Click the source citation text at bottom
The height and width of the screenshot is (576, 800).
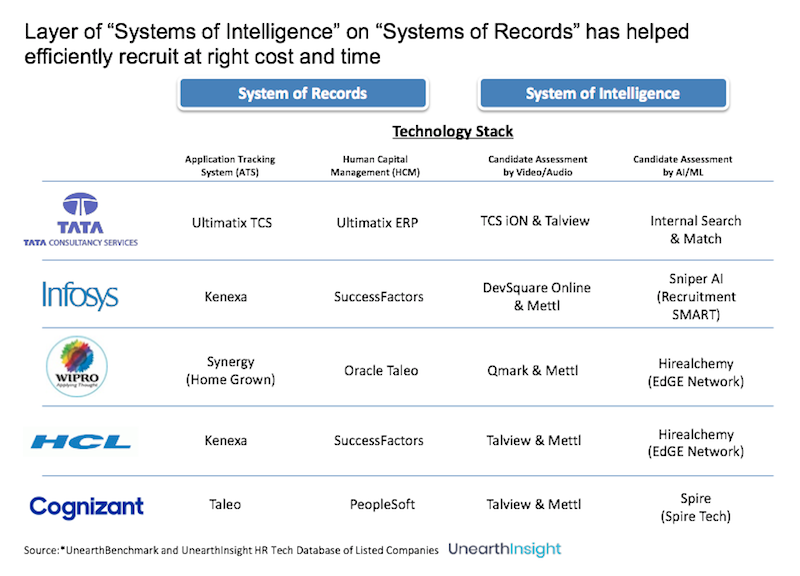pos(231,550)
